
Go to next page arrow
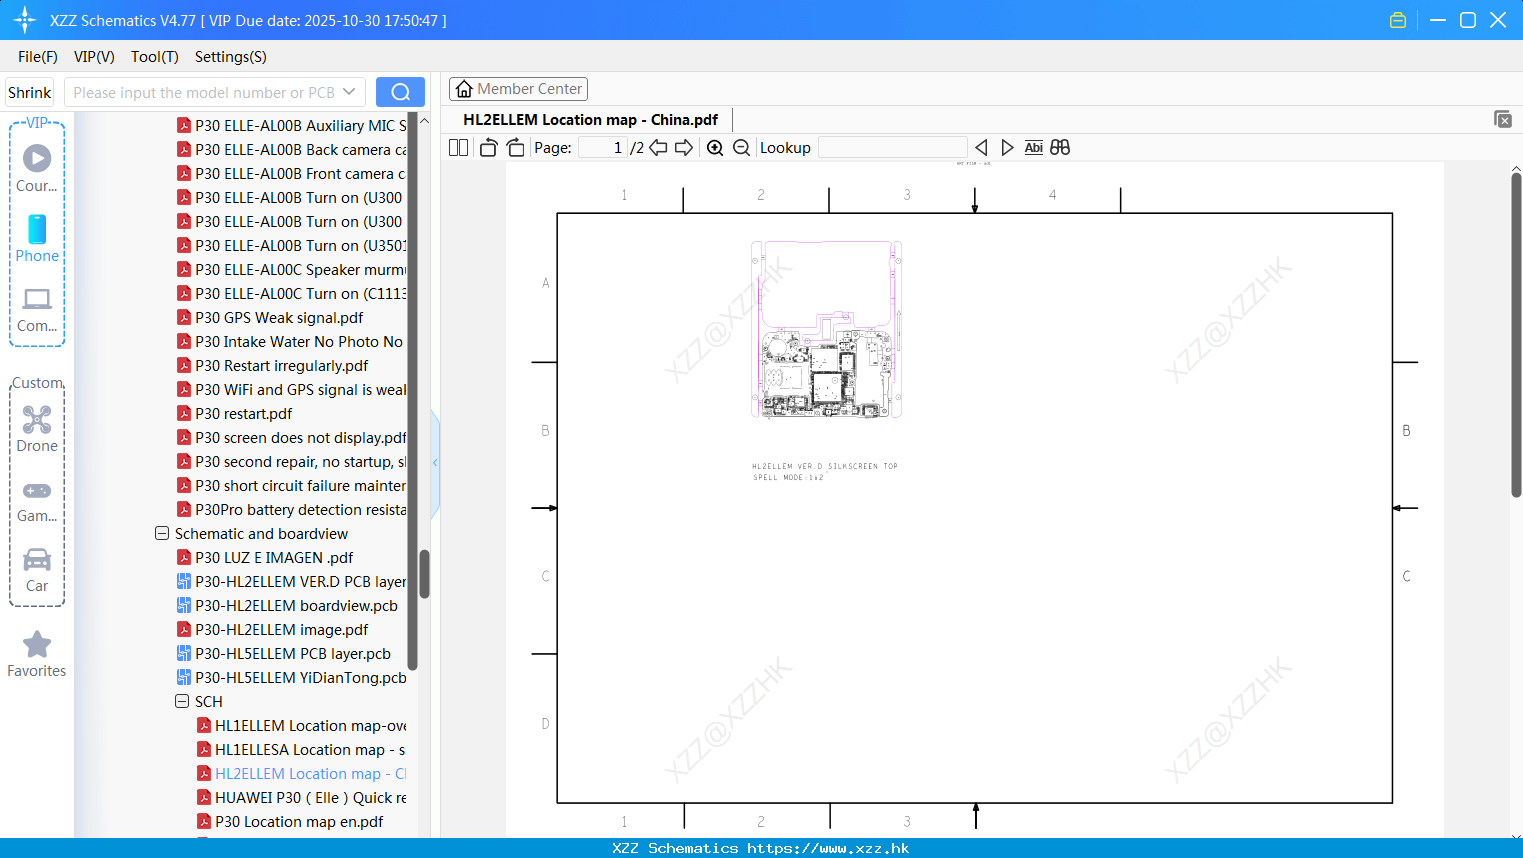pyautogui.click(x=684, y=148)
